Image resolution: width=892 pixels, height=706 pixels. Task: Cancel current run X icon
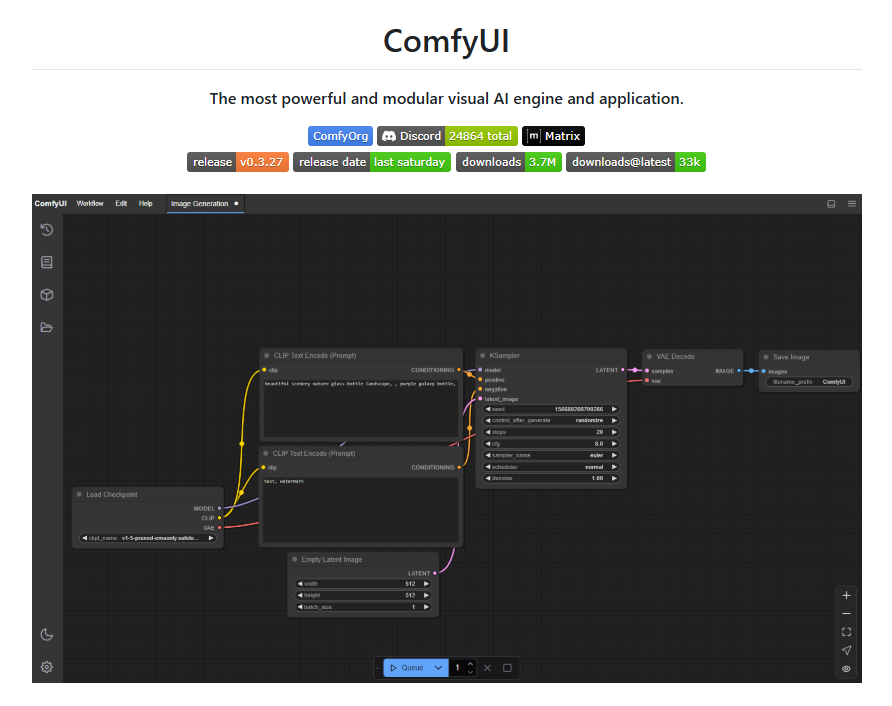(x=488, y=668)
